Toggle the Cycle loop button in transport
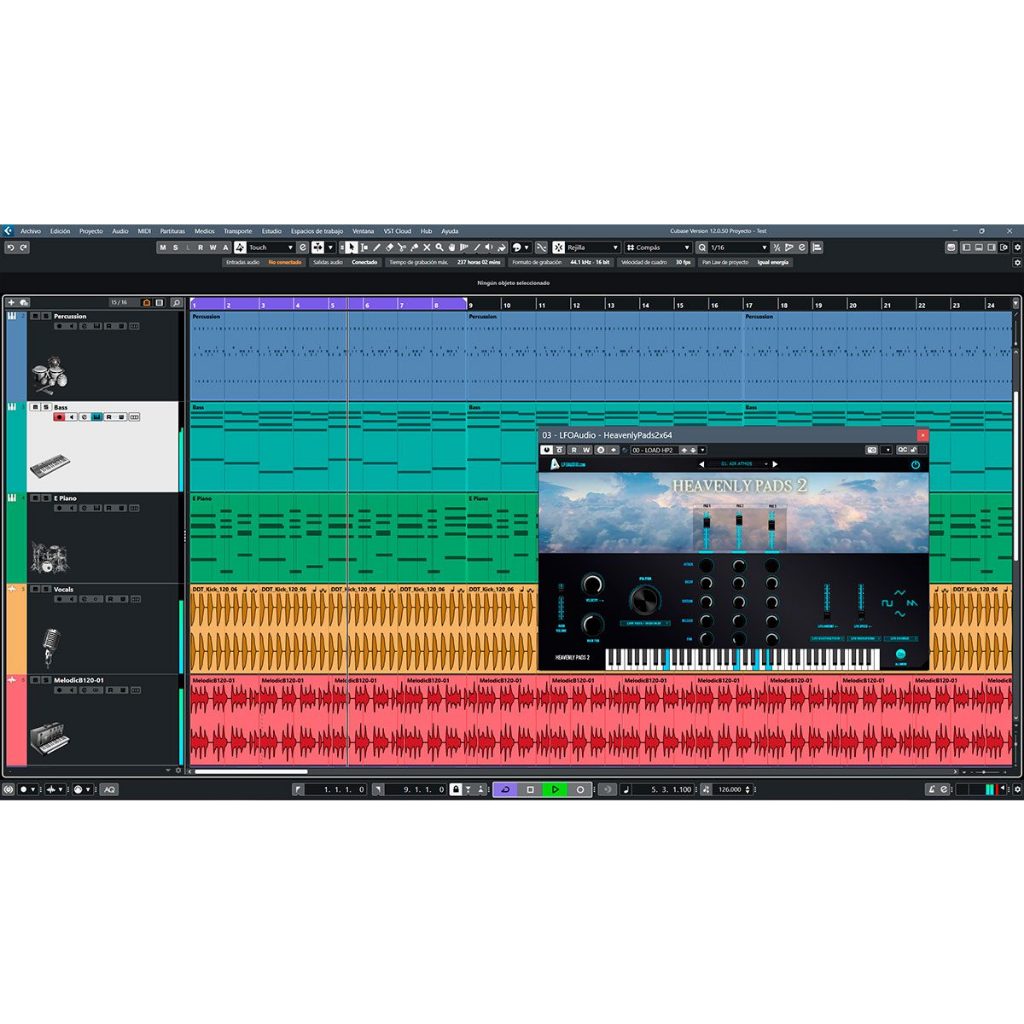The height and width of the screenshot is (1024, 1024). point(505,790)
